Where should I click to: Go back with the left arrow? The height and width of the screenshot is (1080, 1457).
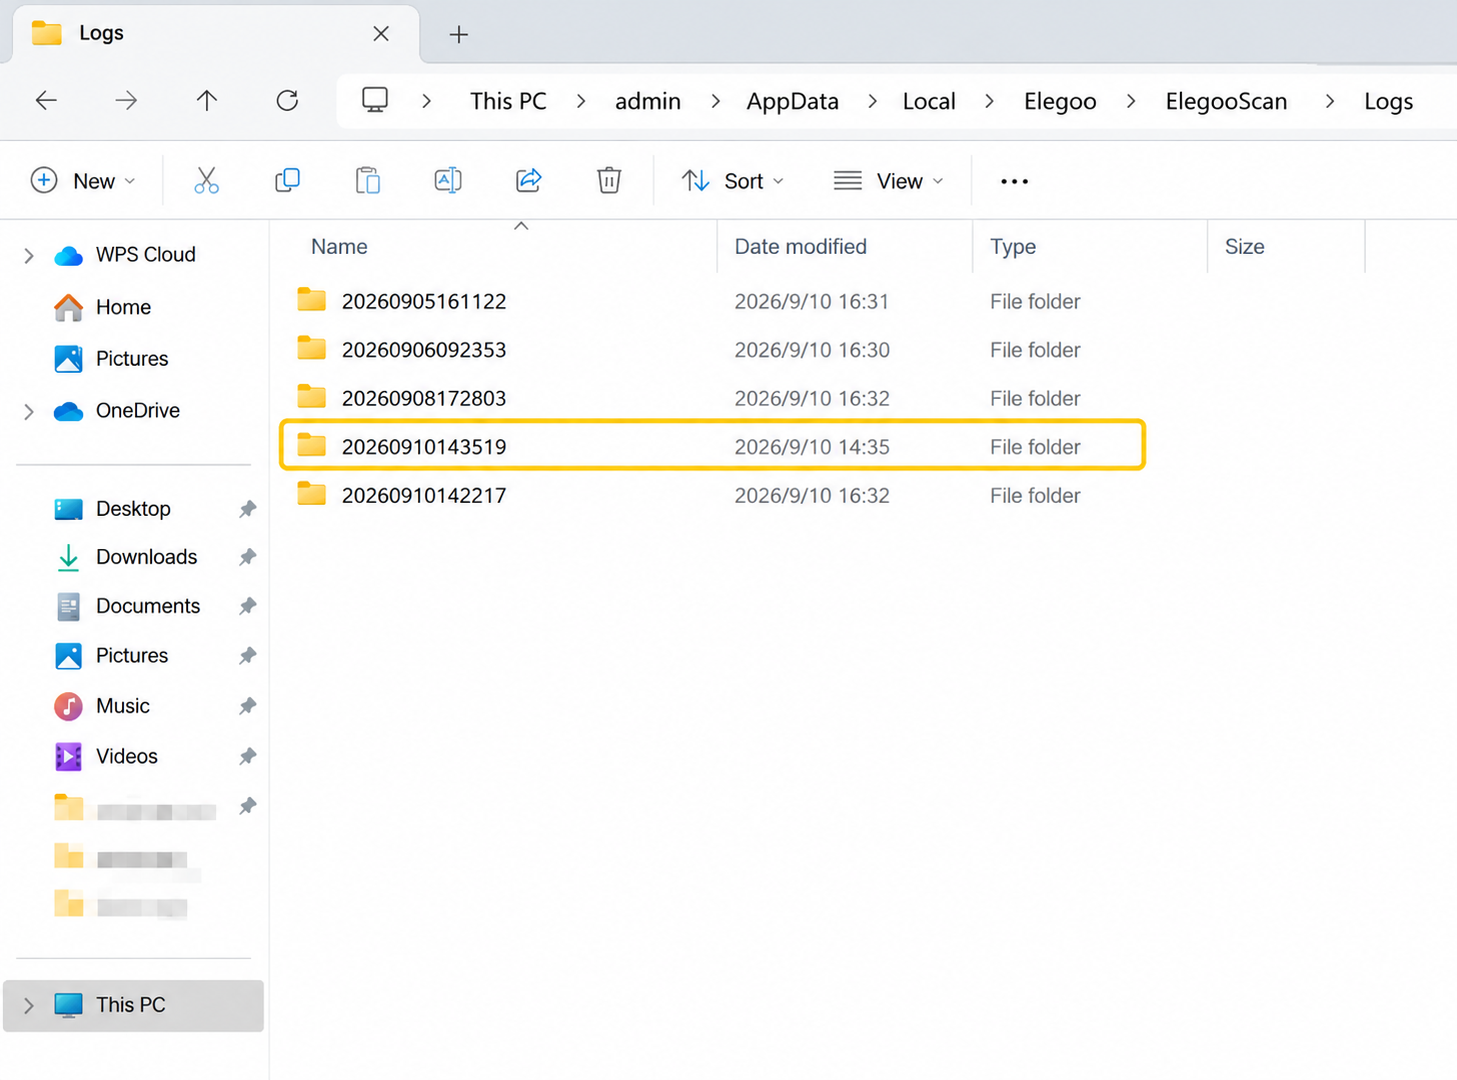46,100
